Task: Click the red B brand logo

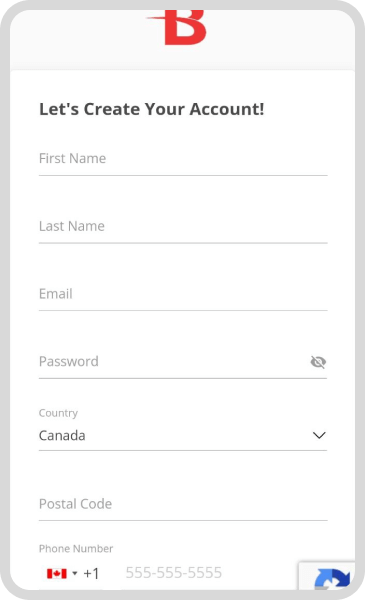Action: (x=177, y=28)
